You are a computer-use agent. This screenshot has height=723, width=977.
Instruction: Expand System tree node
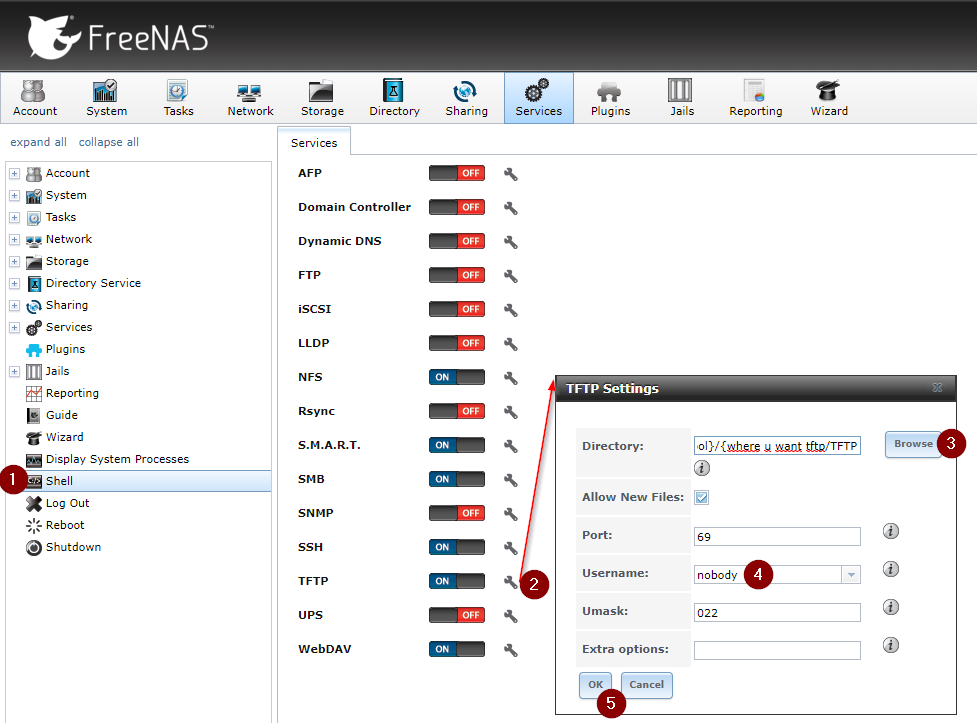click(14, 196)
